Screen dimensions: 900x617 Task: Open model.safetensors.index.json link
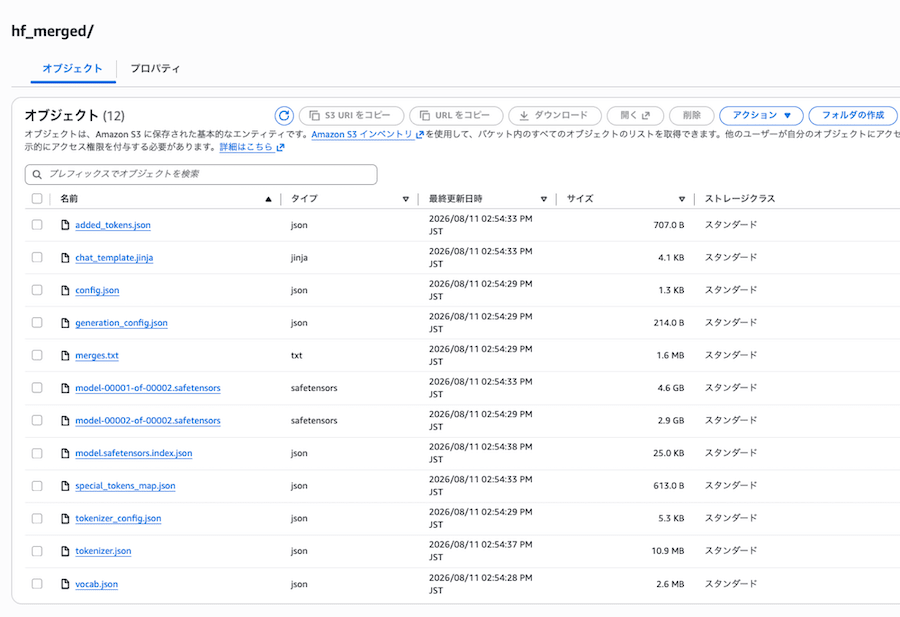(134, 453)
